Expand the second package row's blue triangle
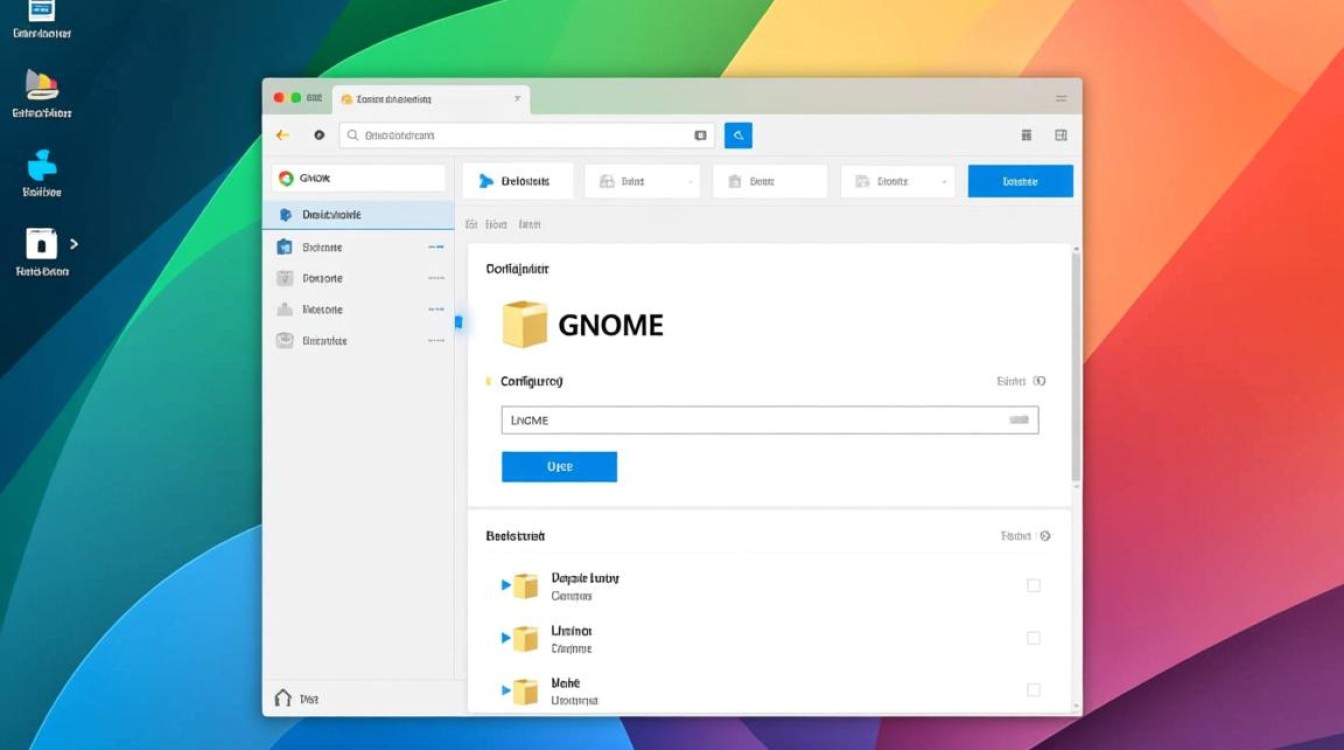The height and width of the screenshot is (750, 1344). (x=506, y=638)
